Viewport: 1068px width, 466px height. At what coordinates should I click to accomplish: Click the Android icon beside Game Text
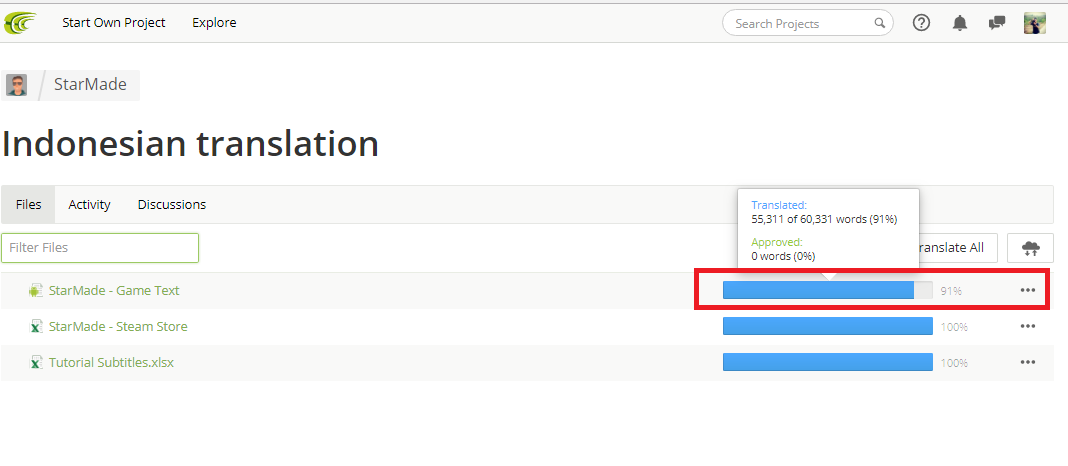(36, 291)
